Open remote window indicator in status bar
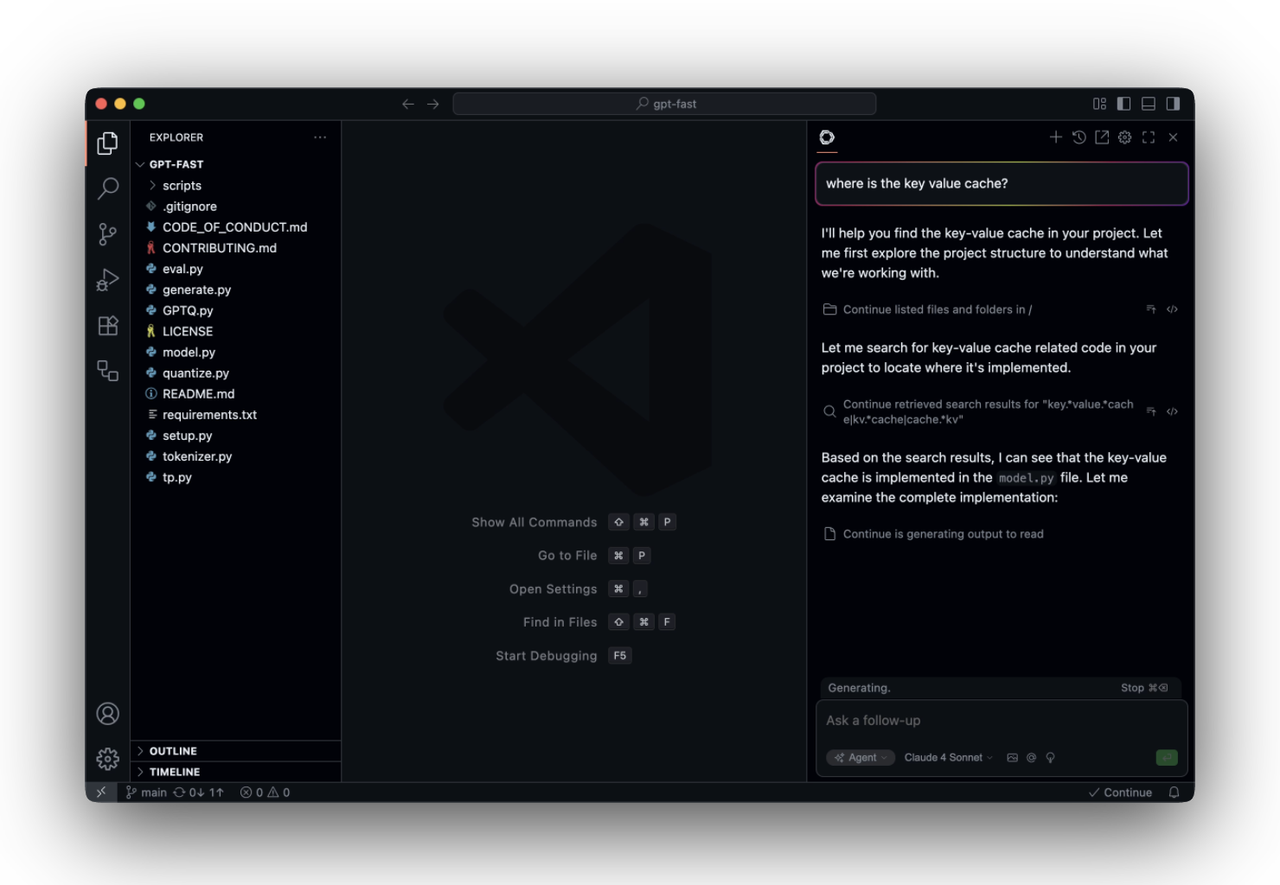This screenshot has width=1280, height=885. [101, 792]
